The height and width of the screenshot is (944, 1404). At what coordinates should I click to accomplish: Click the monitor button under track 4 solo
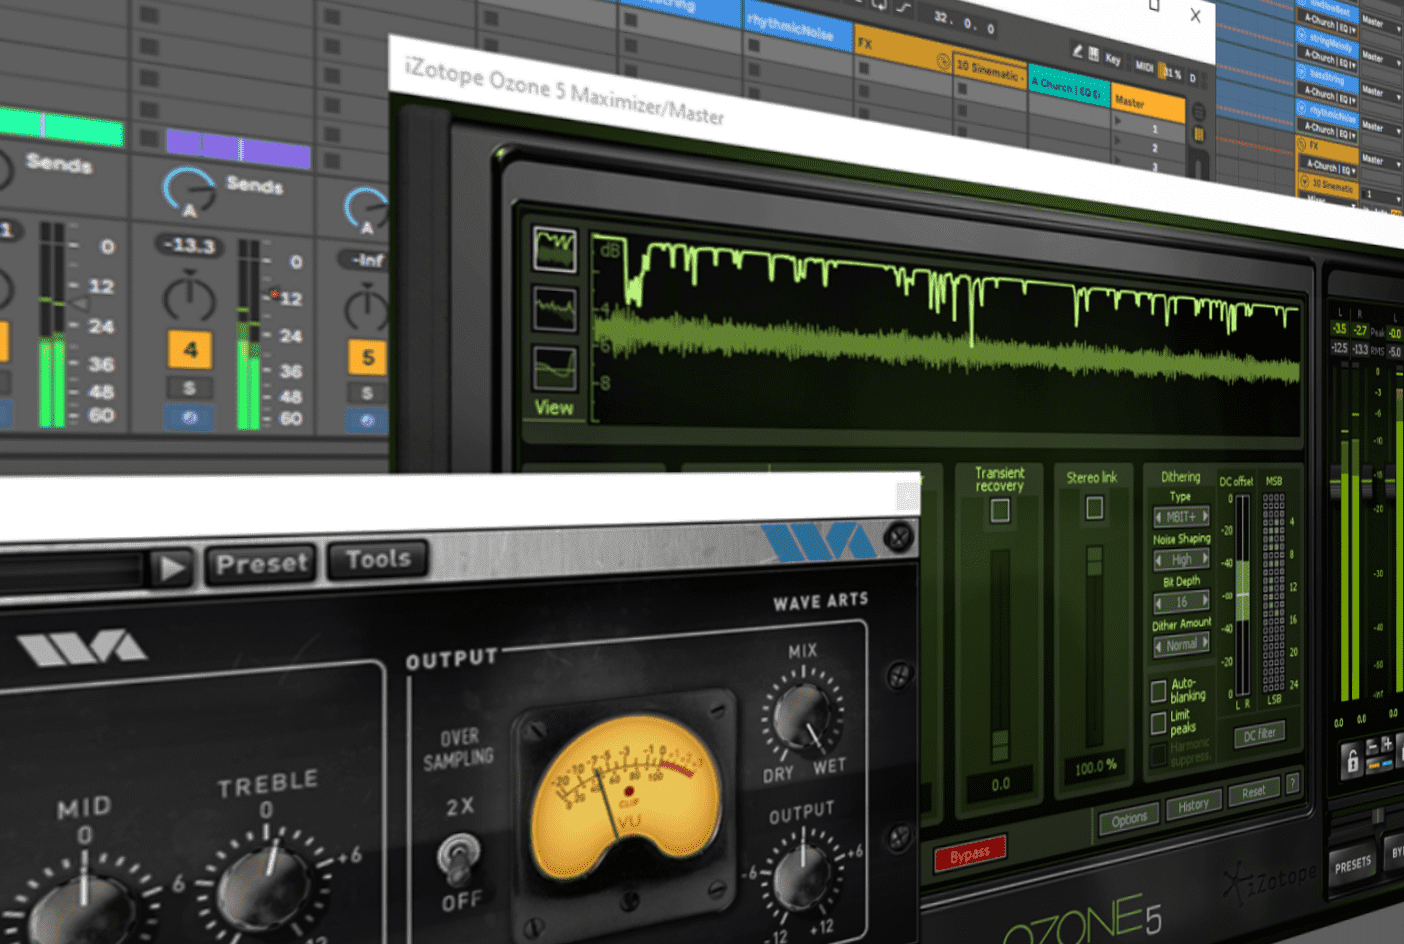point(189,417)
